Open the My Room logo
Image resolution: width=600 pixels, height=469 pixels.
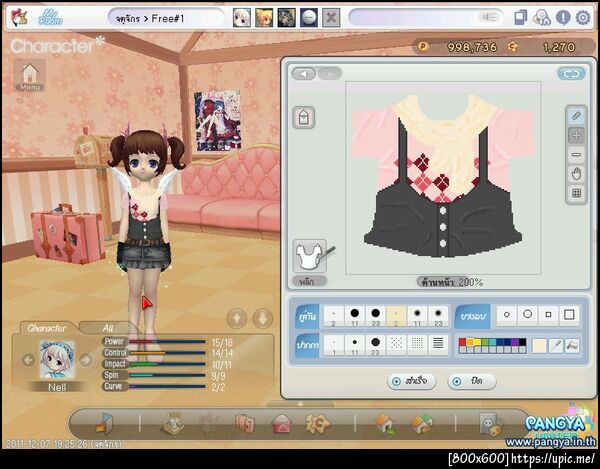[x=51, y=18]
